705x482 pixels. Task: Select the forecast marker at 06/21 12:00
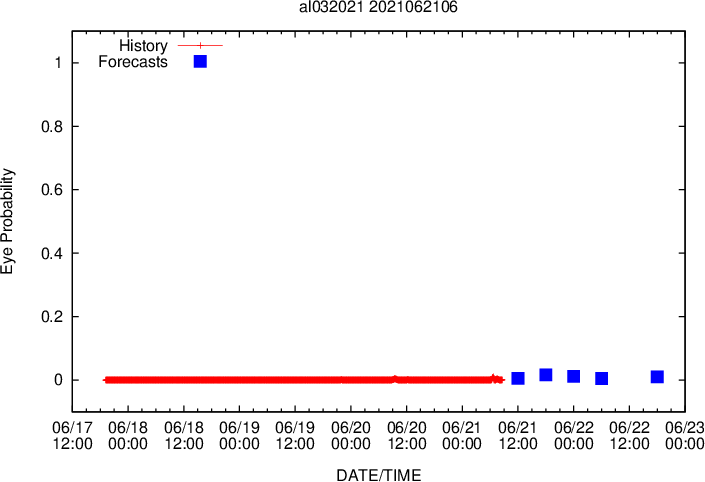click(518, 378)
